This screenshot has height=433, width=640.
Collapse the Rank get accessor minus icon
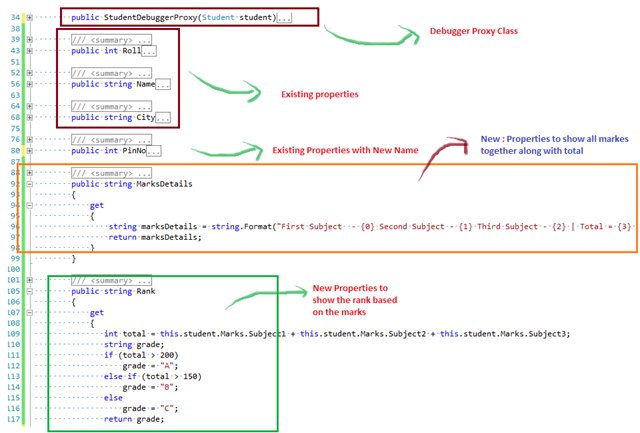click(30, 312)
